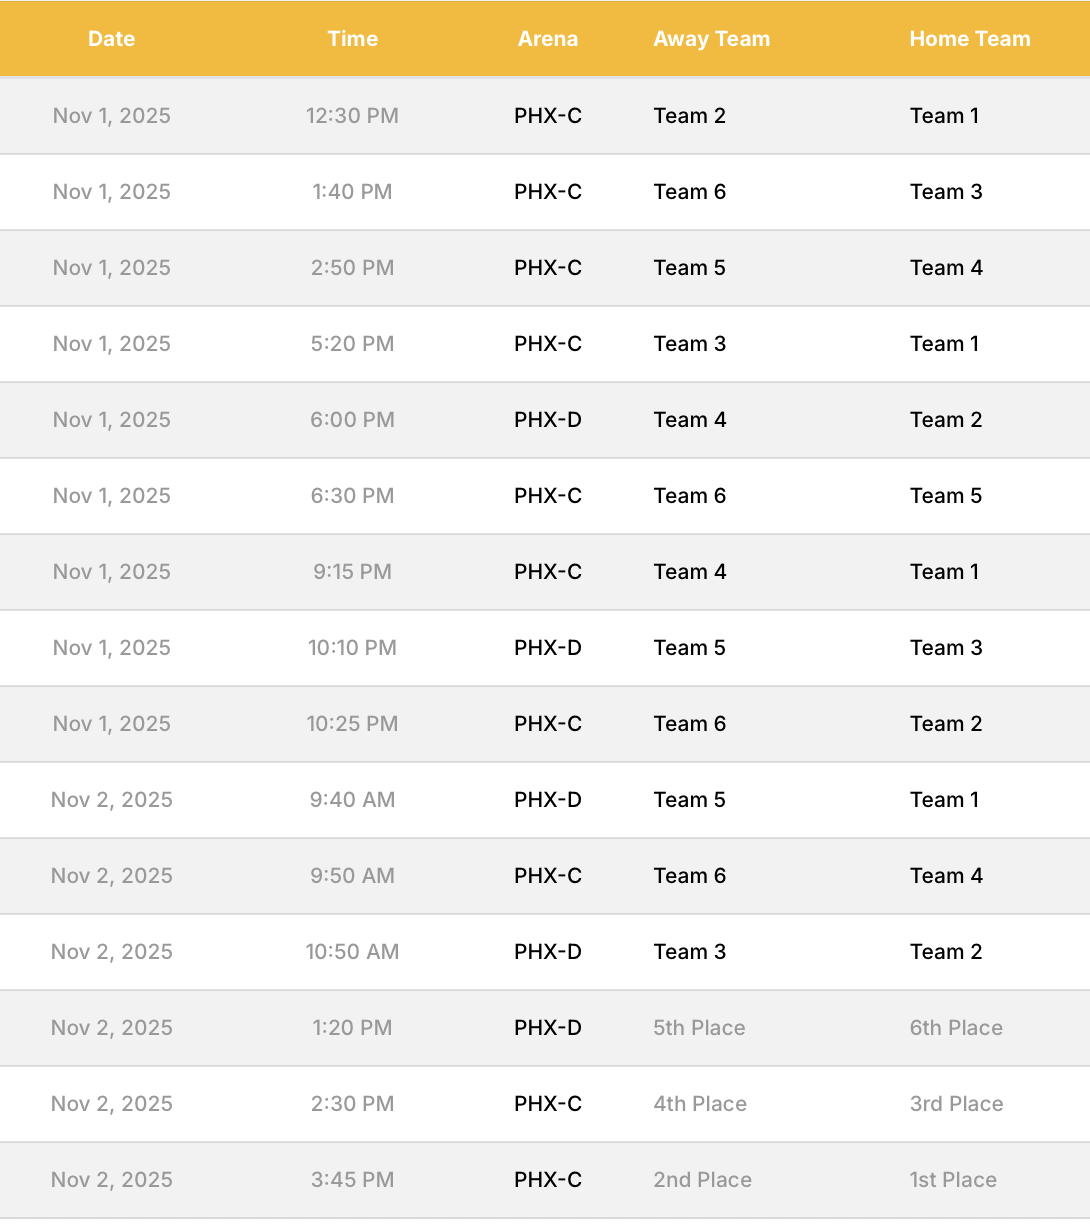Click the Date column header
Screen dimensions: 1090x1224
point(111,39)
